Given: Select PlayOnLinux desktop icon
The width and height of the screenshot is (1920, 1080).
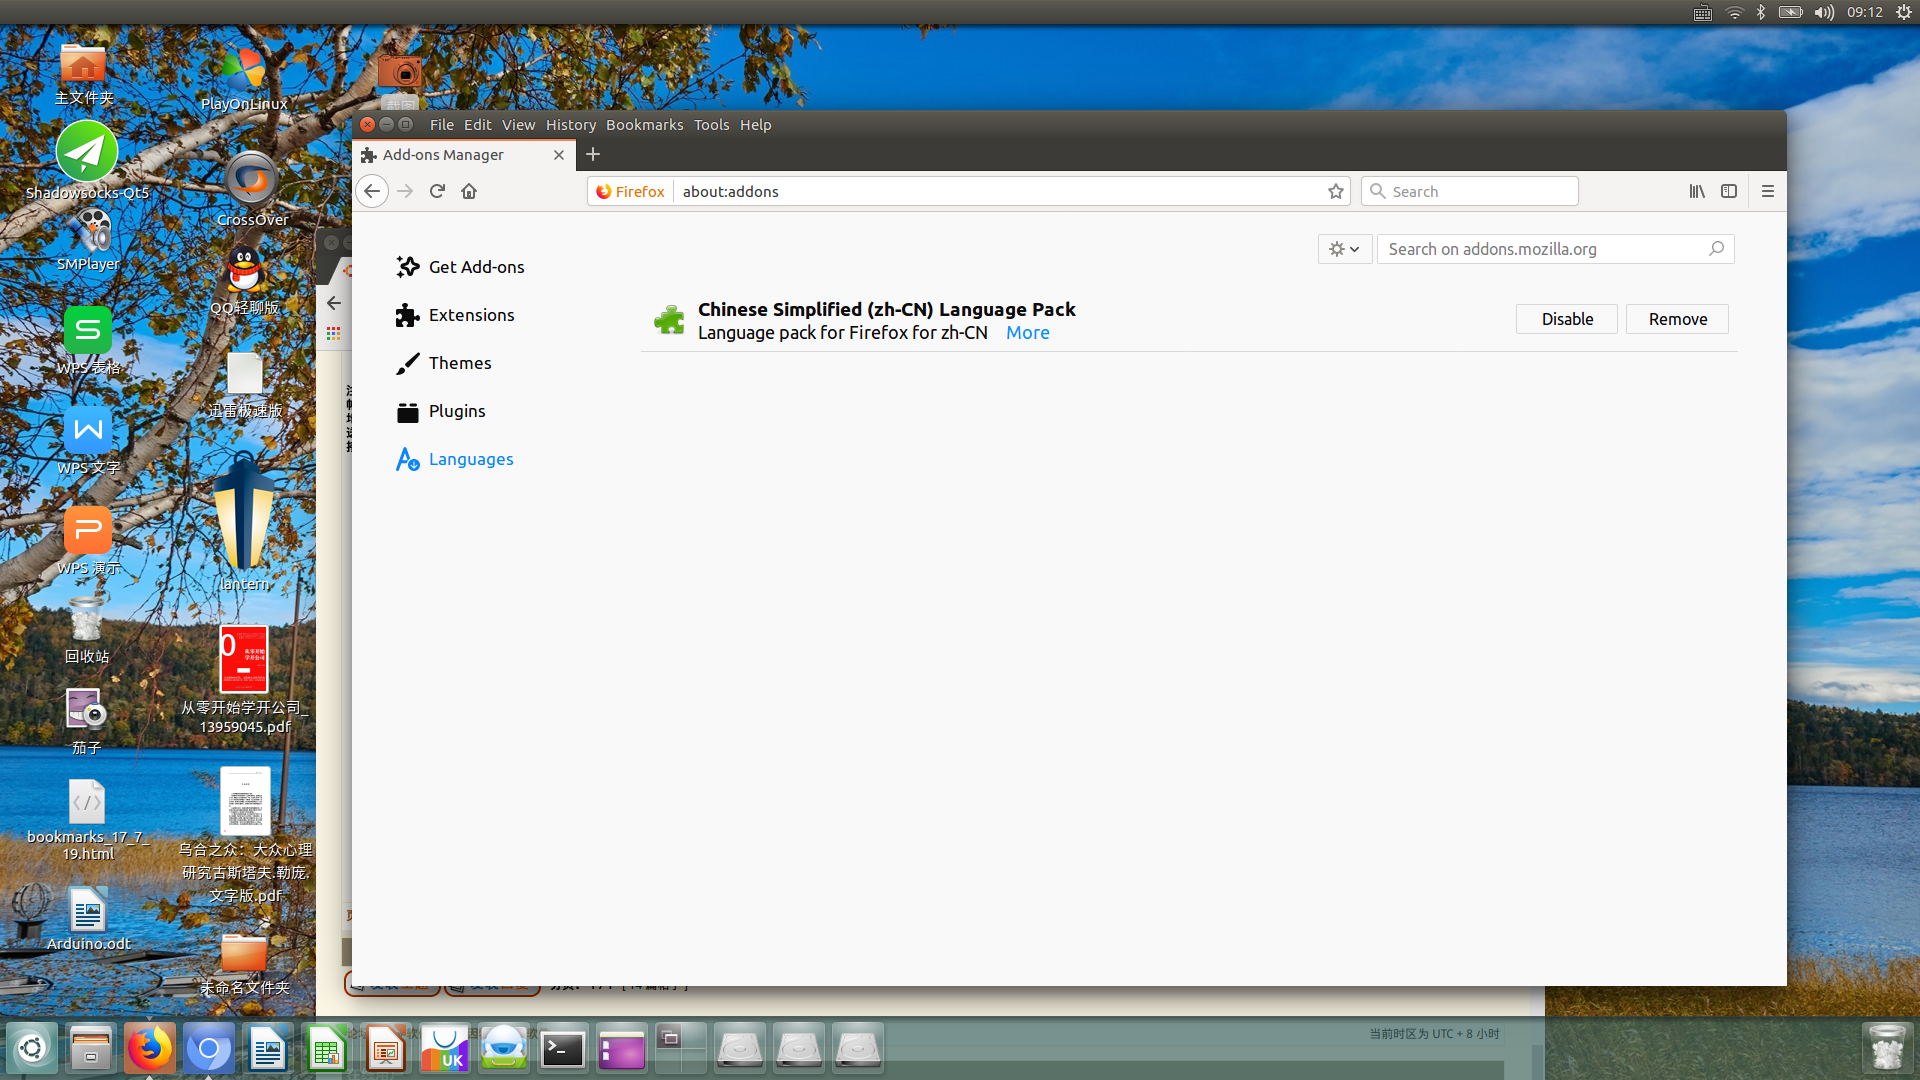Looking at the screenshot, I should point(244,78).
